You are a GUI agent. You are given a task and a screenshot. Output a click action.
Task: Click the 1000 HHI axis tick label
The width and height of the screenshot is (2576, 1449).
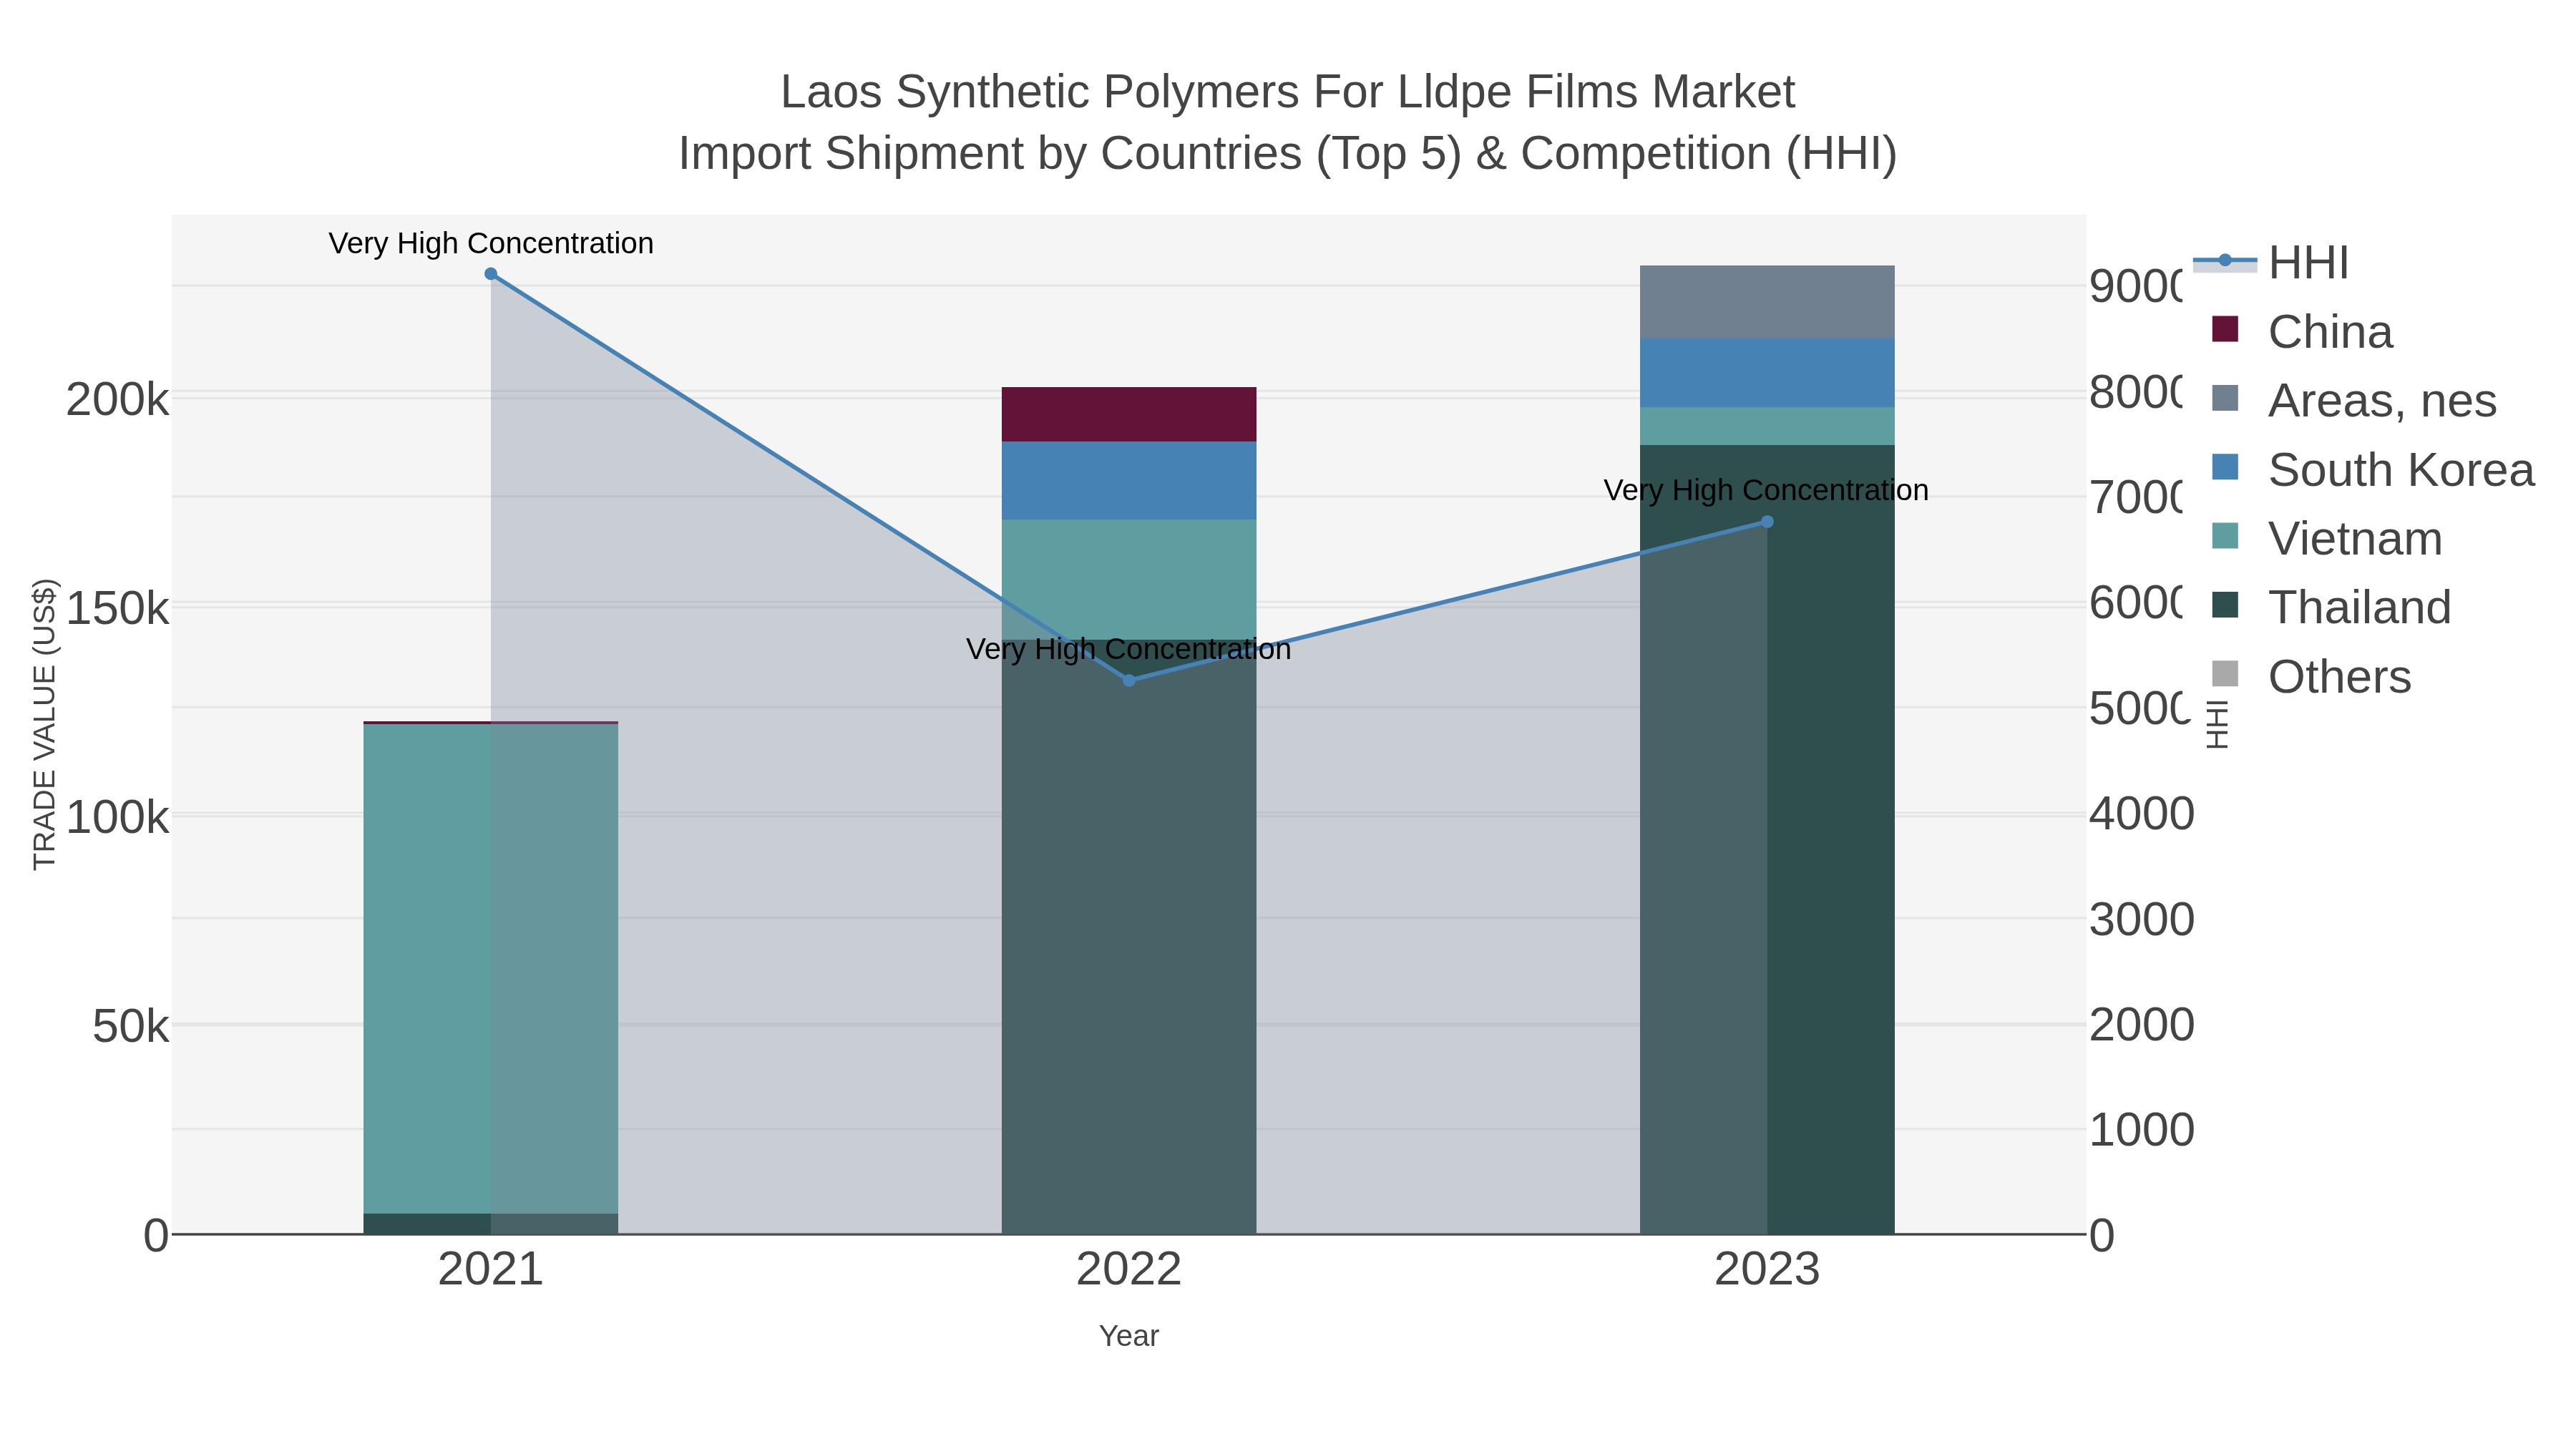[2142, 1130]
